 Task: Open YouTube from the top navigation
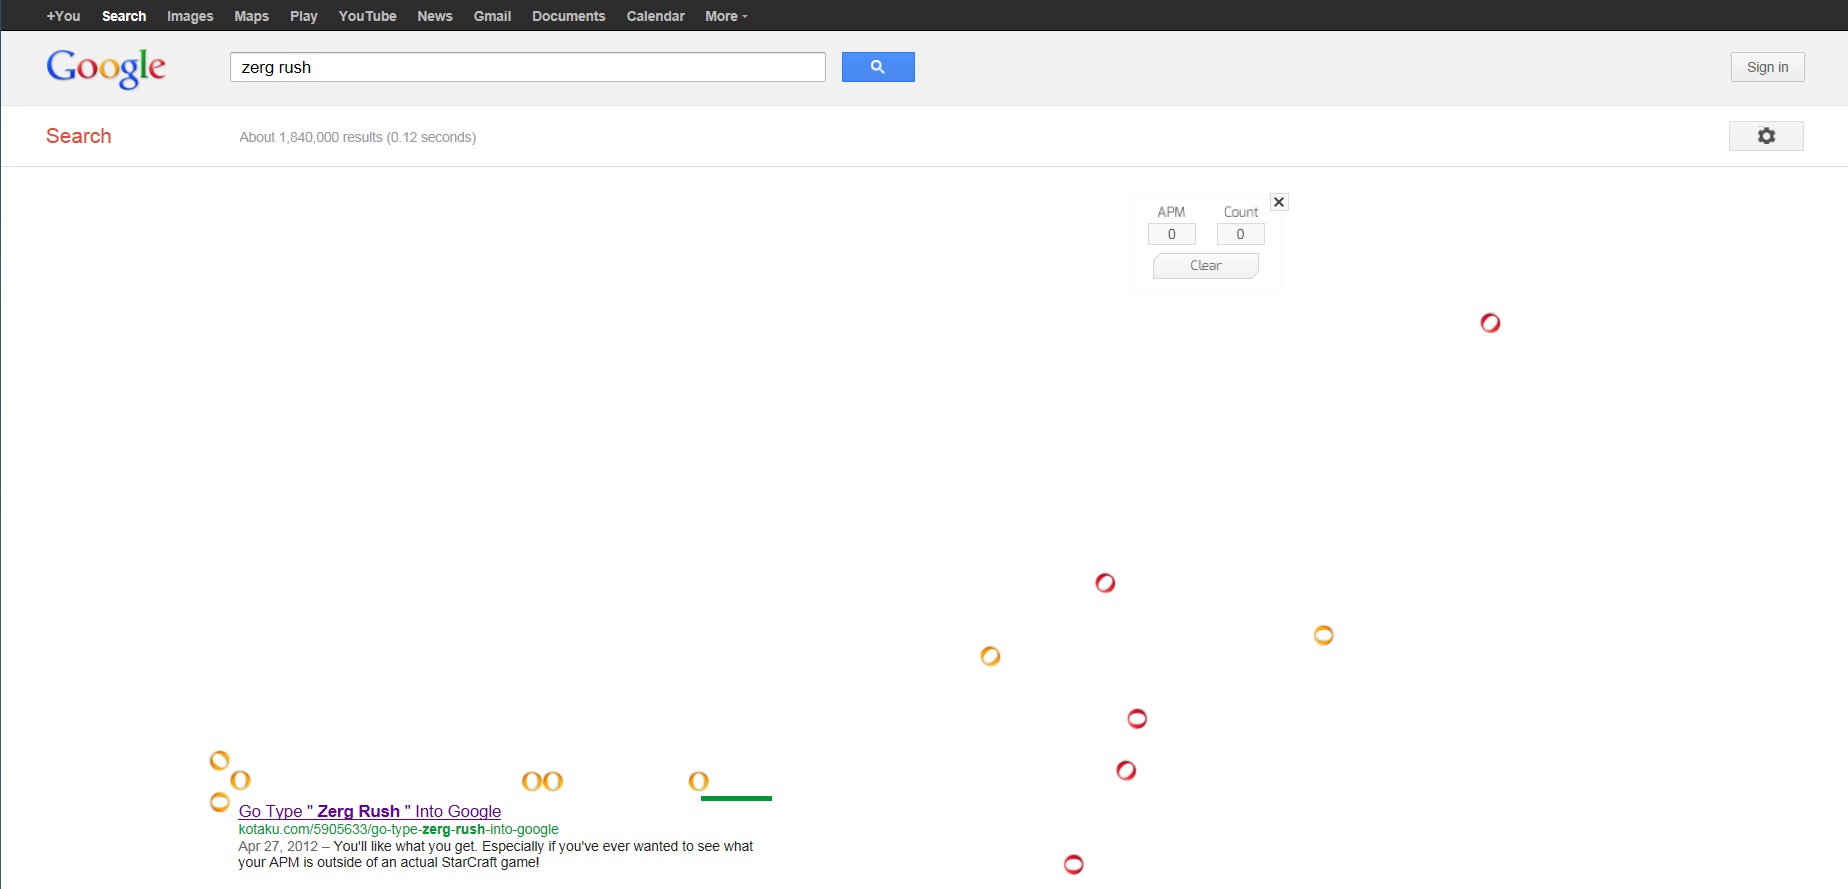point(367,16)
